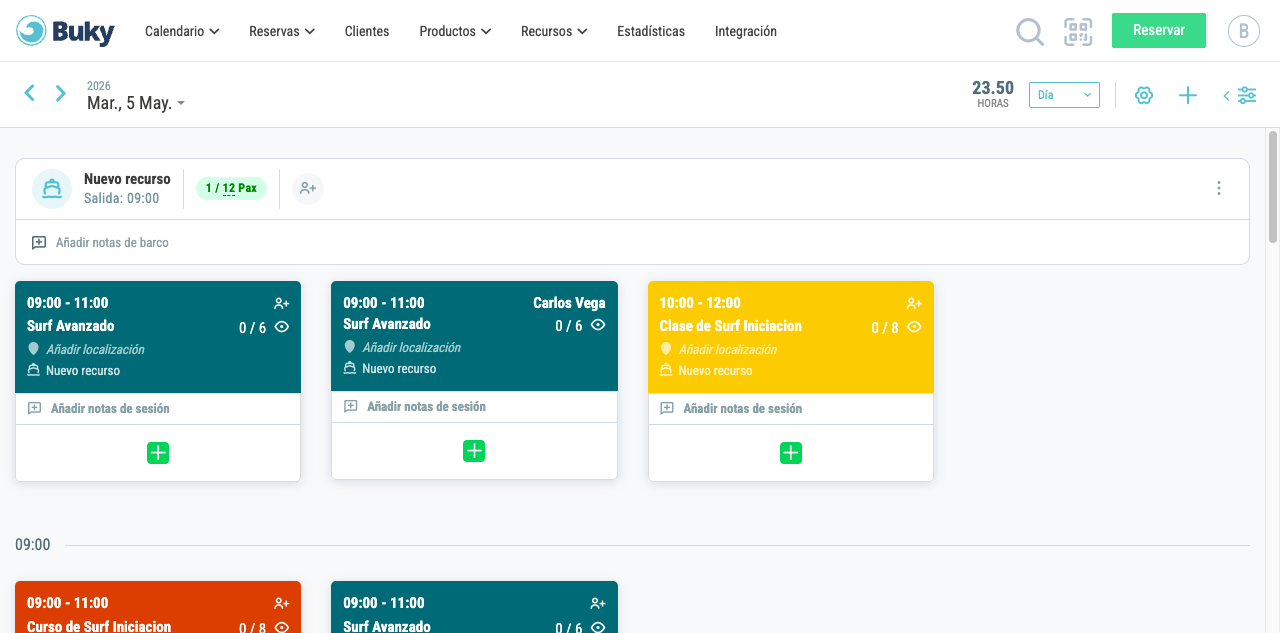Screen dimensions: 1280x633
Task: Toggle visibility eye on bottom Surf Avanzado card
Action: tap(598, 627)
